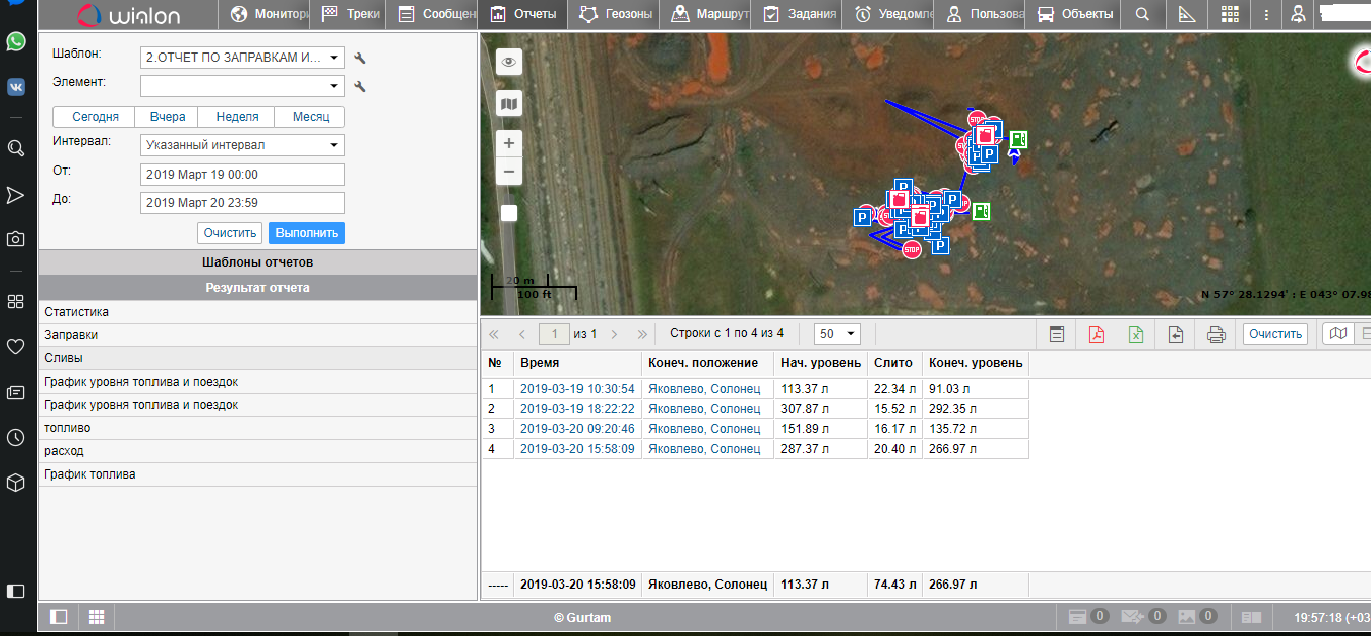1371x636 pixels.
Task: Click the print report icon
Action: pyautogui.click(x=1216, y=335)
